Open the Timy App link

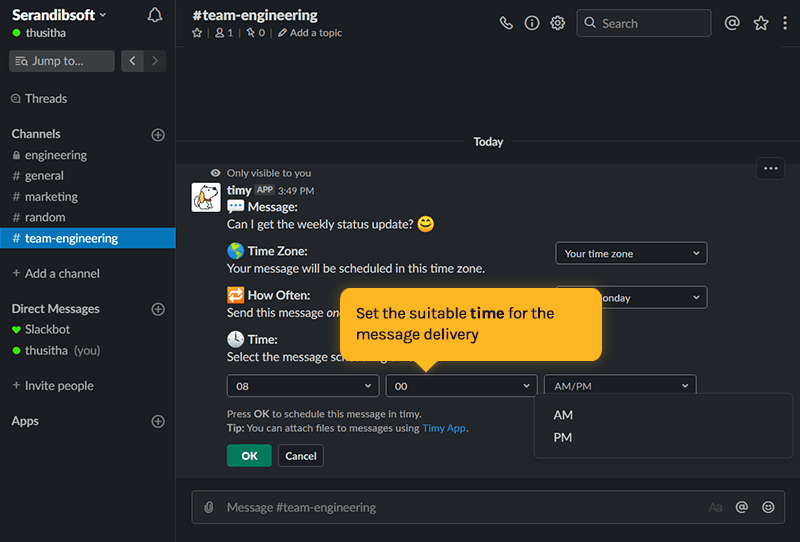[x=444, y=428]
